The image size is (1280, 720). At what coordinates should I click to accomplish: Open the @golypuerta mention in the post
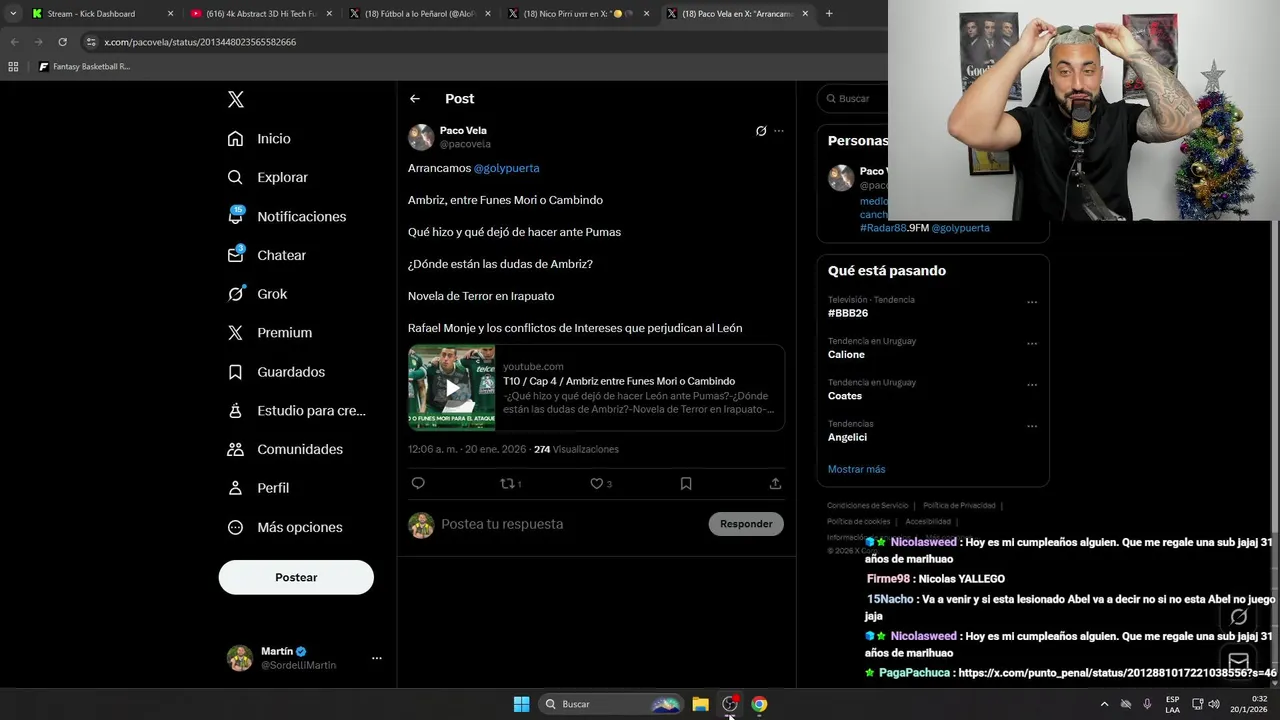tap(506, 168)
